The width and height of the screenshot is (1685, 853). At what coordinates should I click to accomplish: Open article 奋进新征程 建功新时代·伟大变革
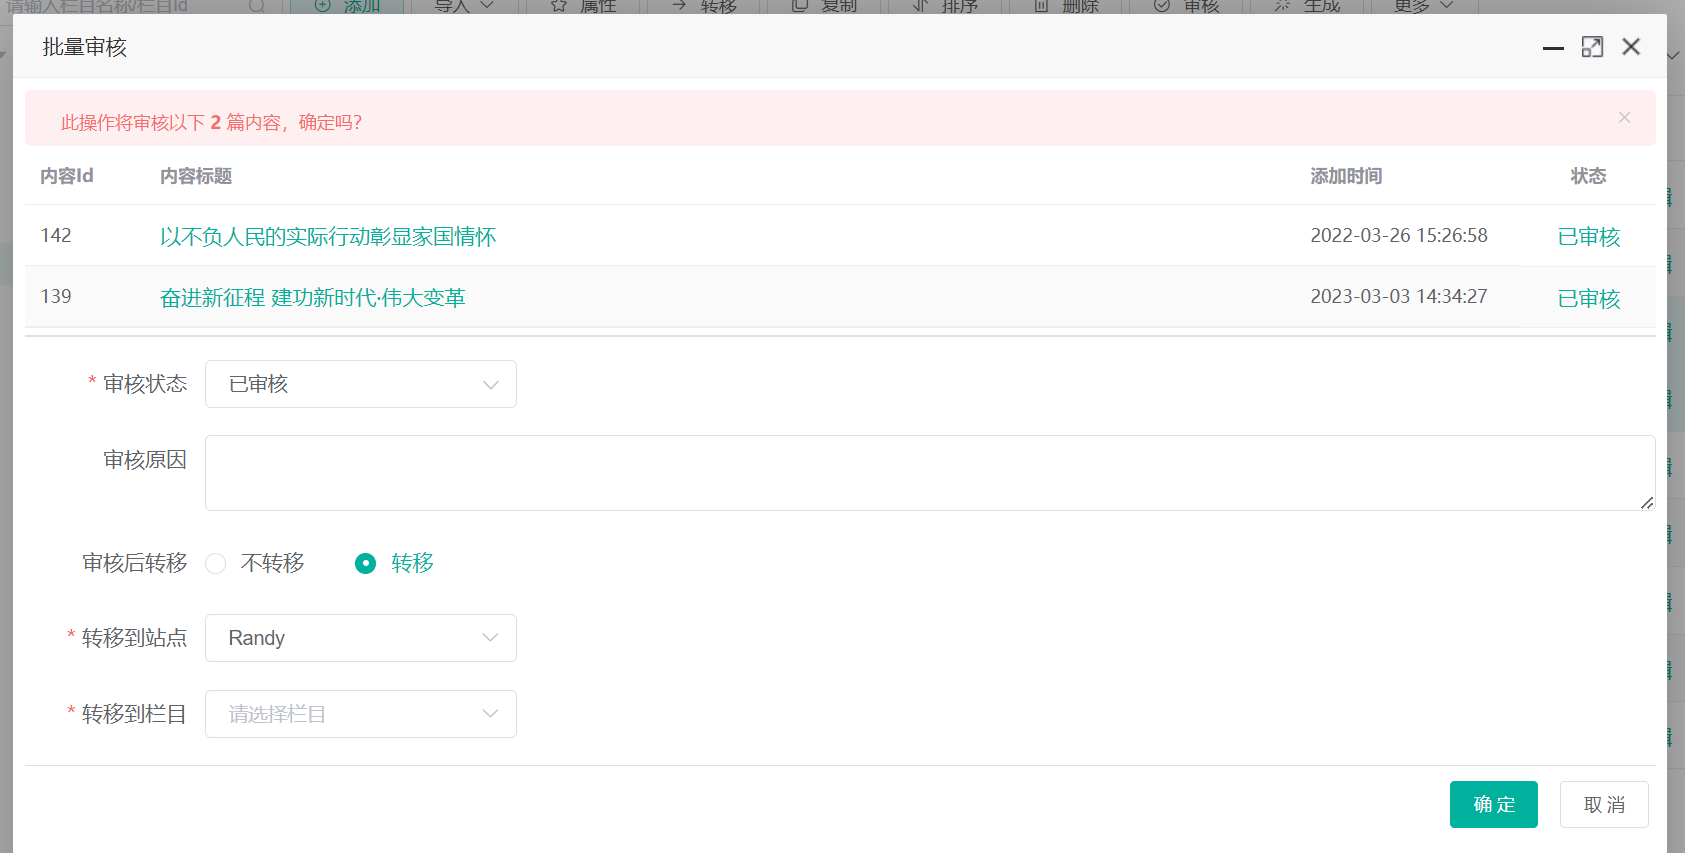click(313, 298)
